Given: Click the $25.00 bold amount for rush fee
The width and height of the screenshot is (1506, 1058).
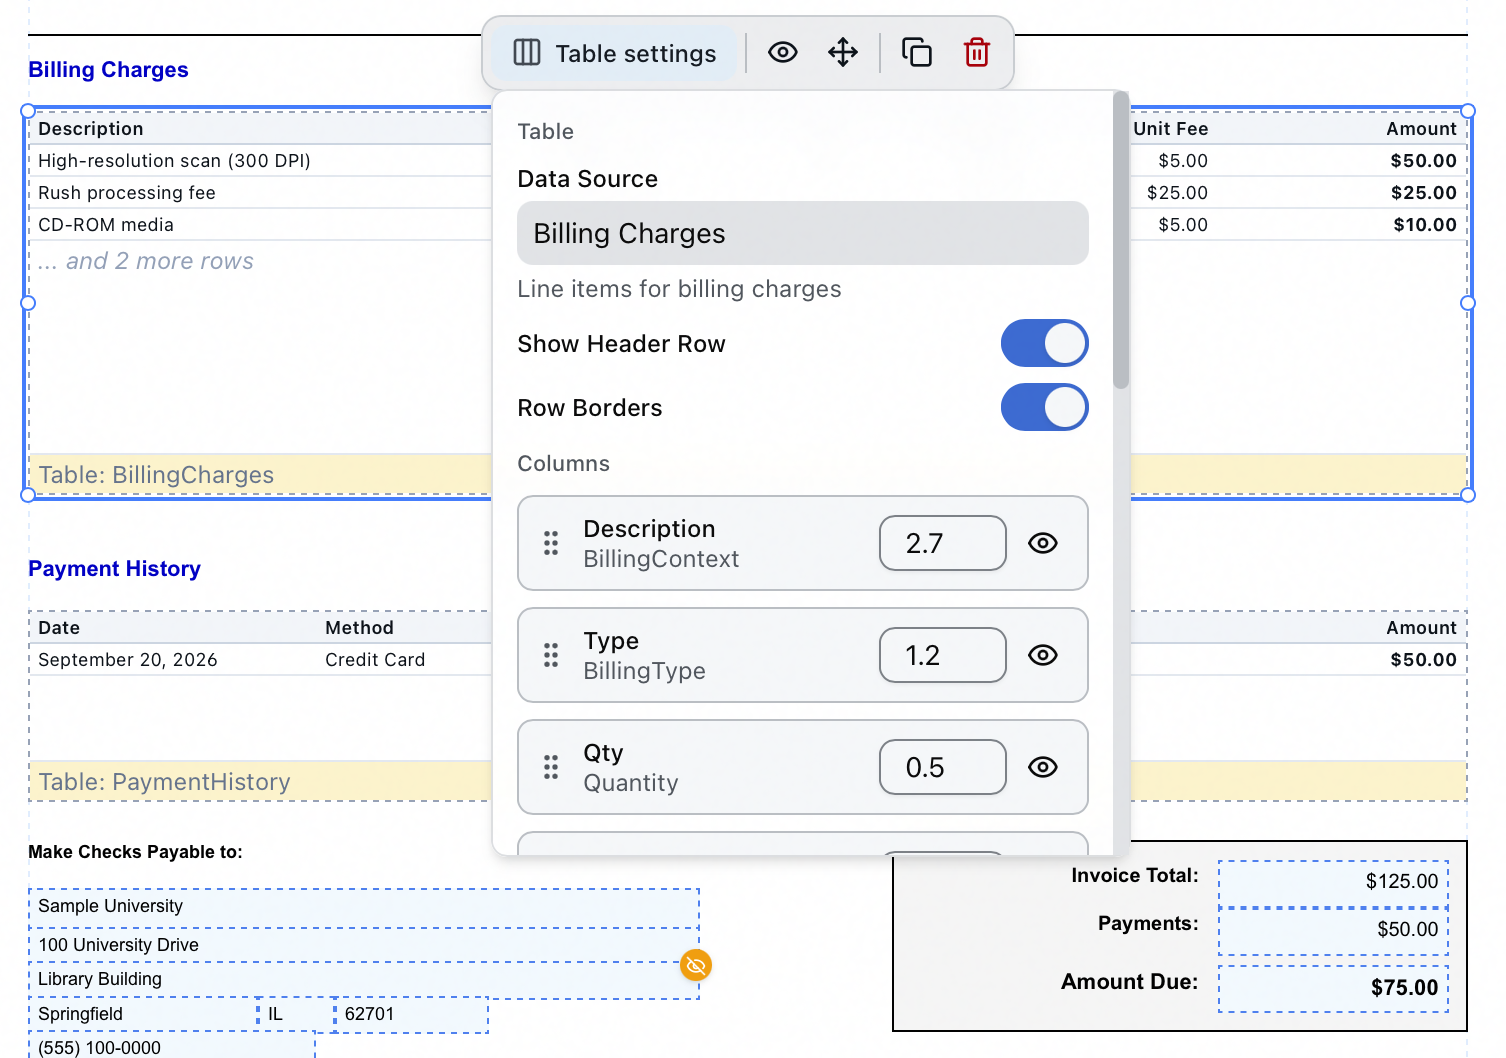Looking at the screenshot, I should 1424,193.
